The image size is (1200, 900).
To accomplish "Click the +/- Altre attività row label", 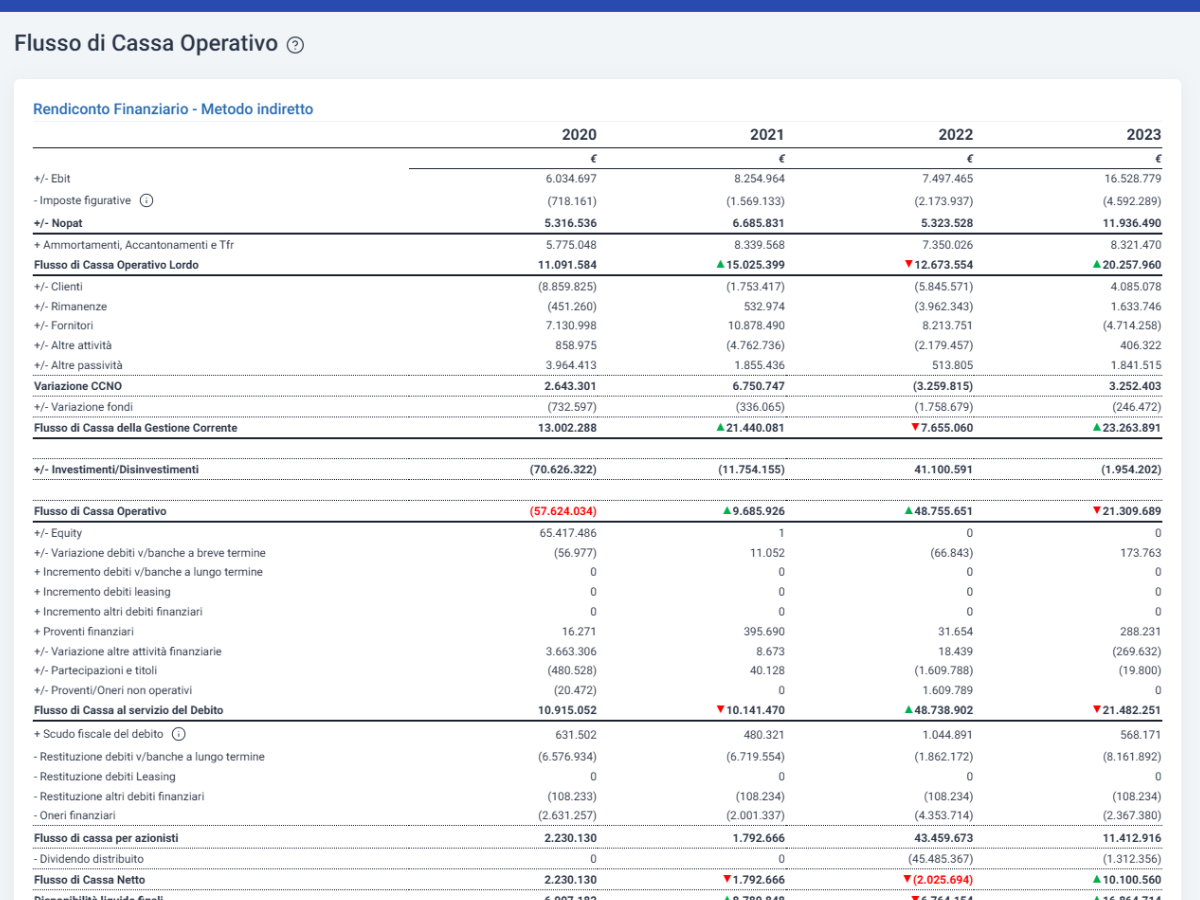I will tap(73, 345).
